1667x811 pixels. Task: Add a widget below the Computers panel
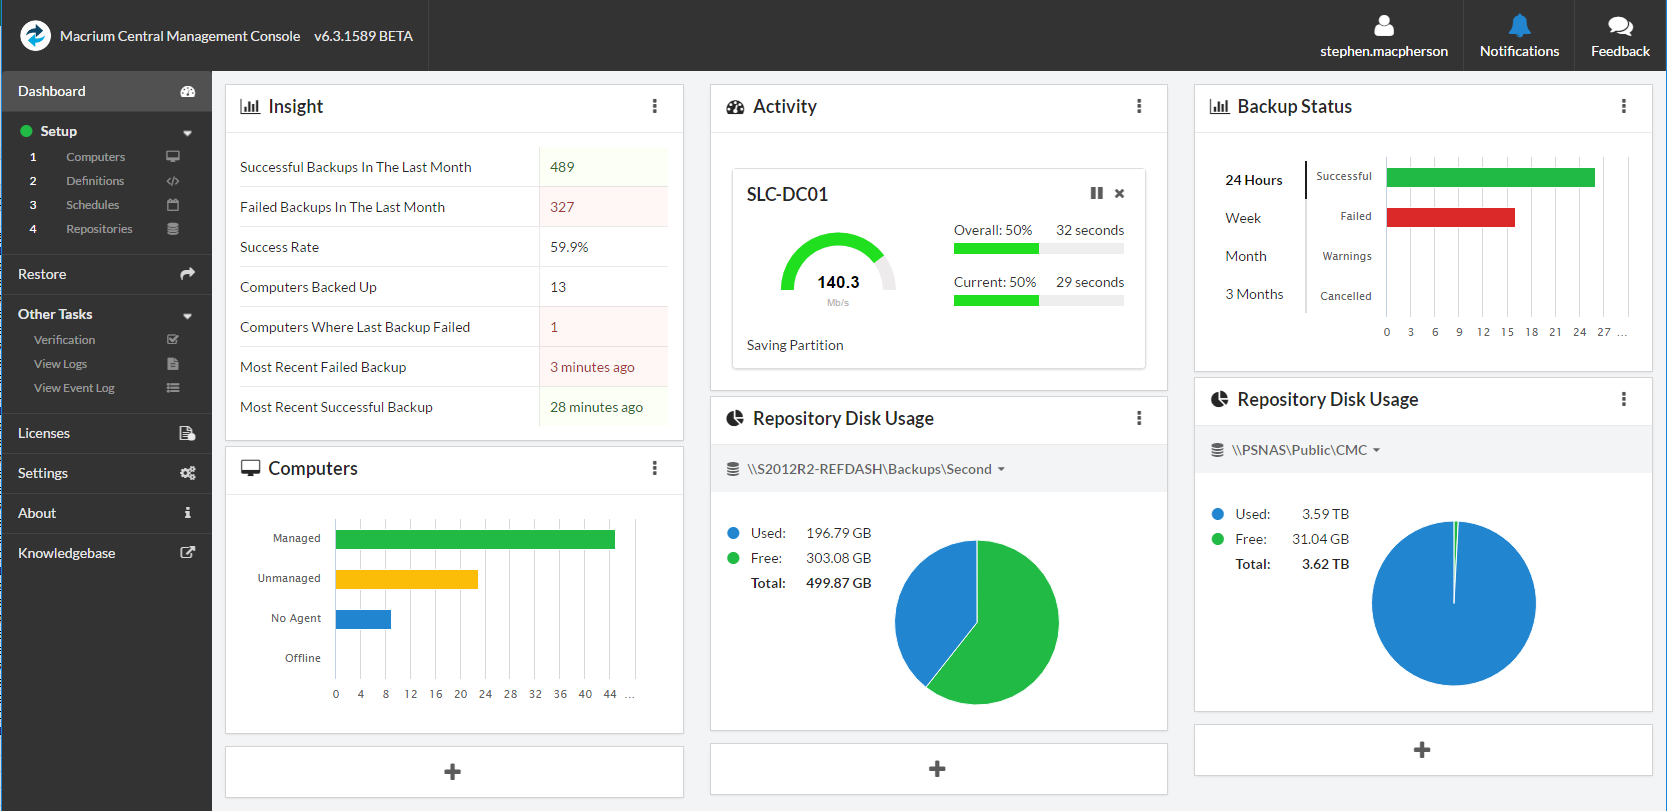pos(453,771)
